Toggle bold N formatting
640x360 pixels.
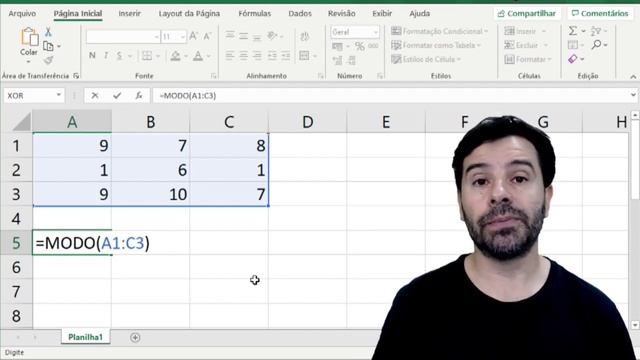pyautogui.click(x=92, y=56)
